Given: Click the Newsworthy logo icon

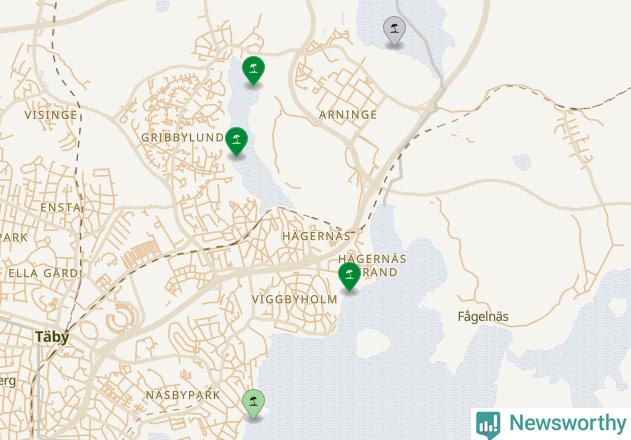Looking at the screenshot, I should click(x=488, y=424).
